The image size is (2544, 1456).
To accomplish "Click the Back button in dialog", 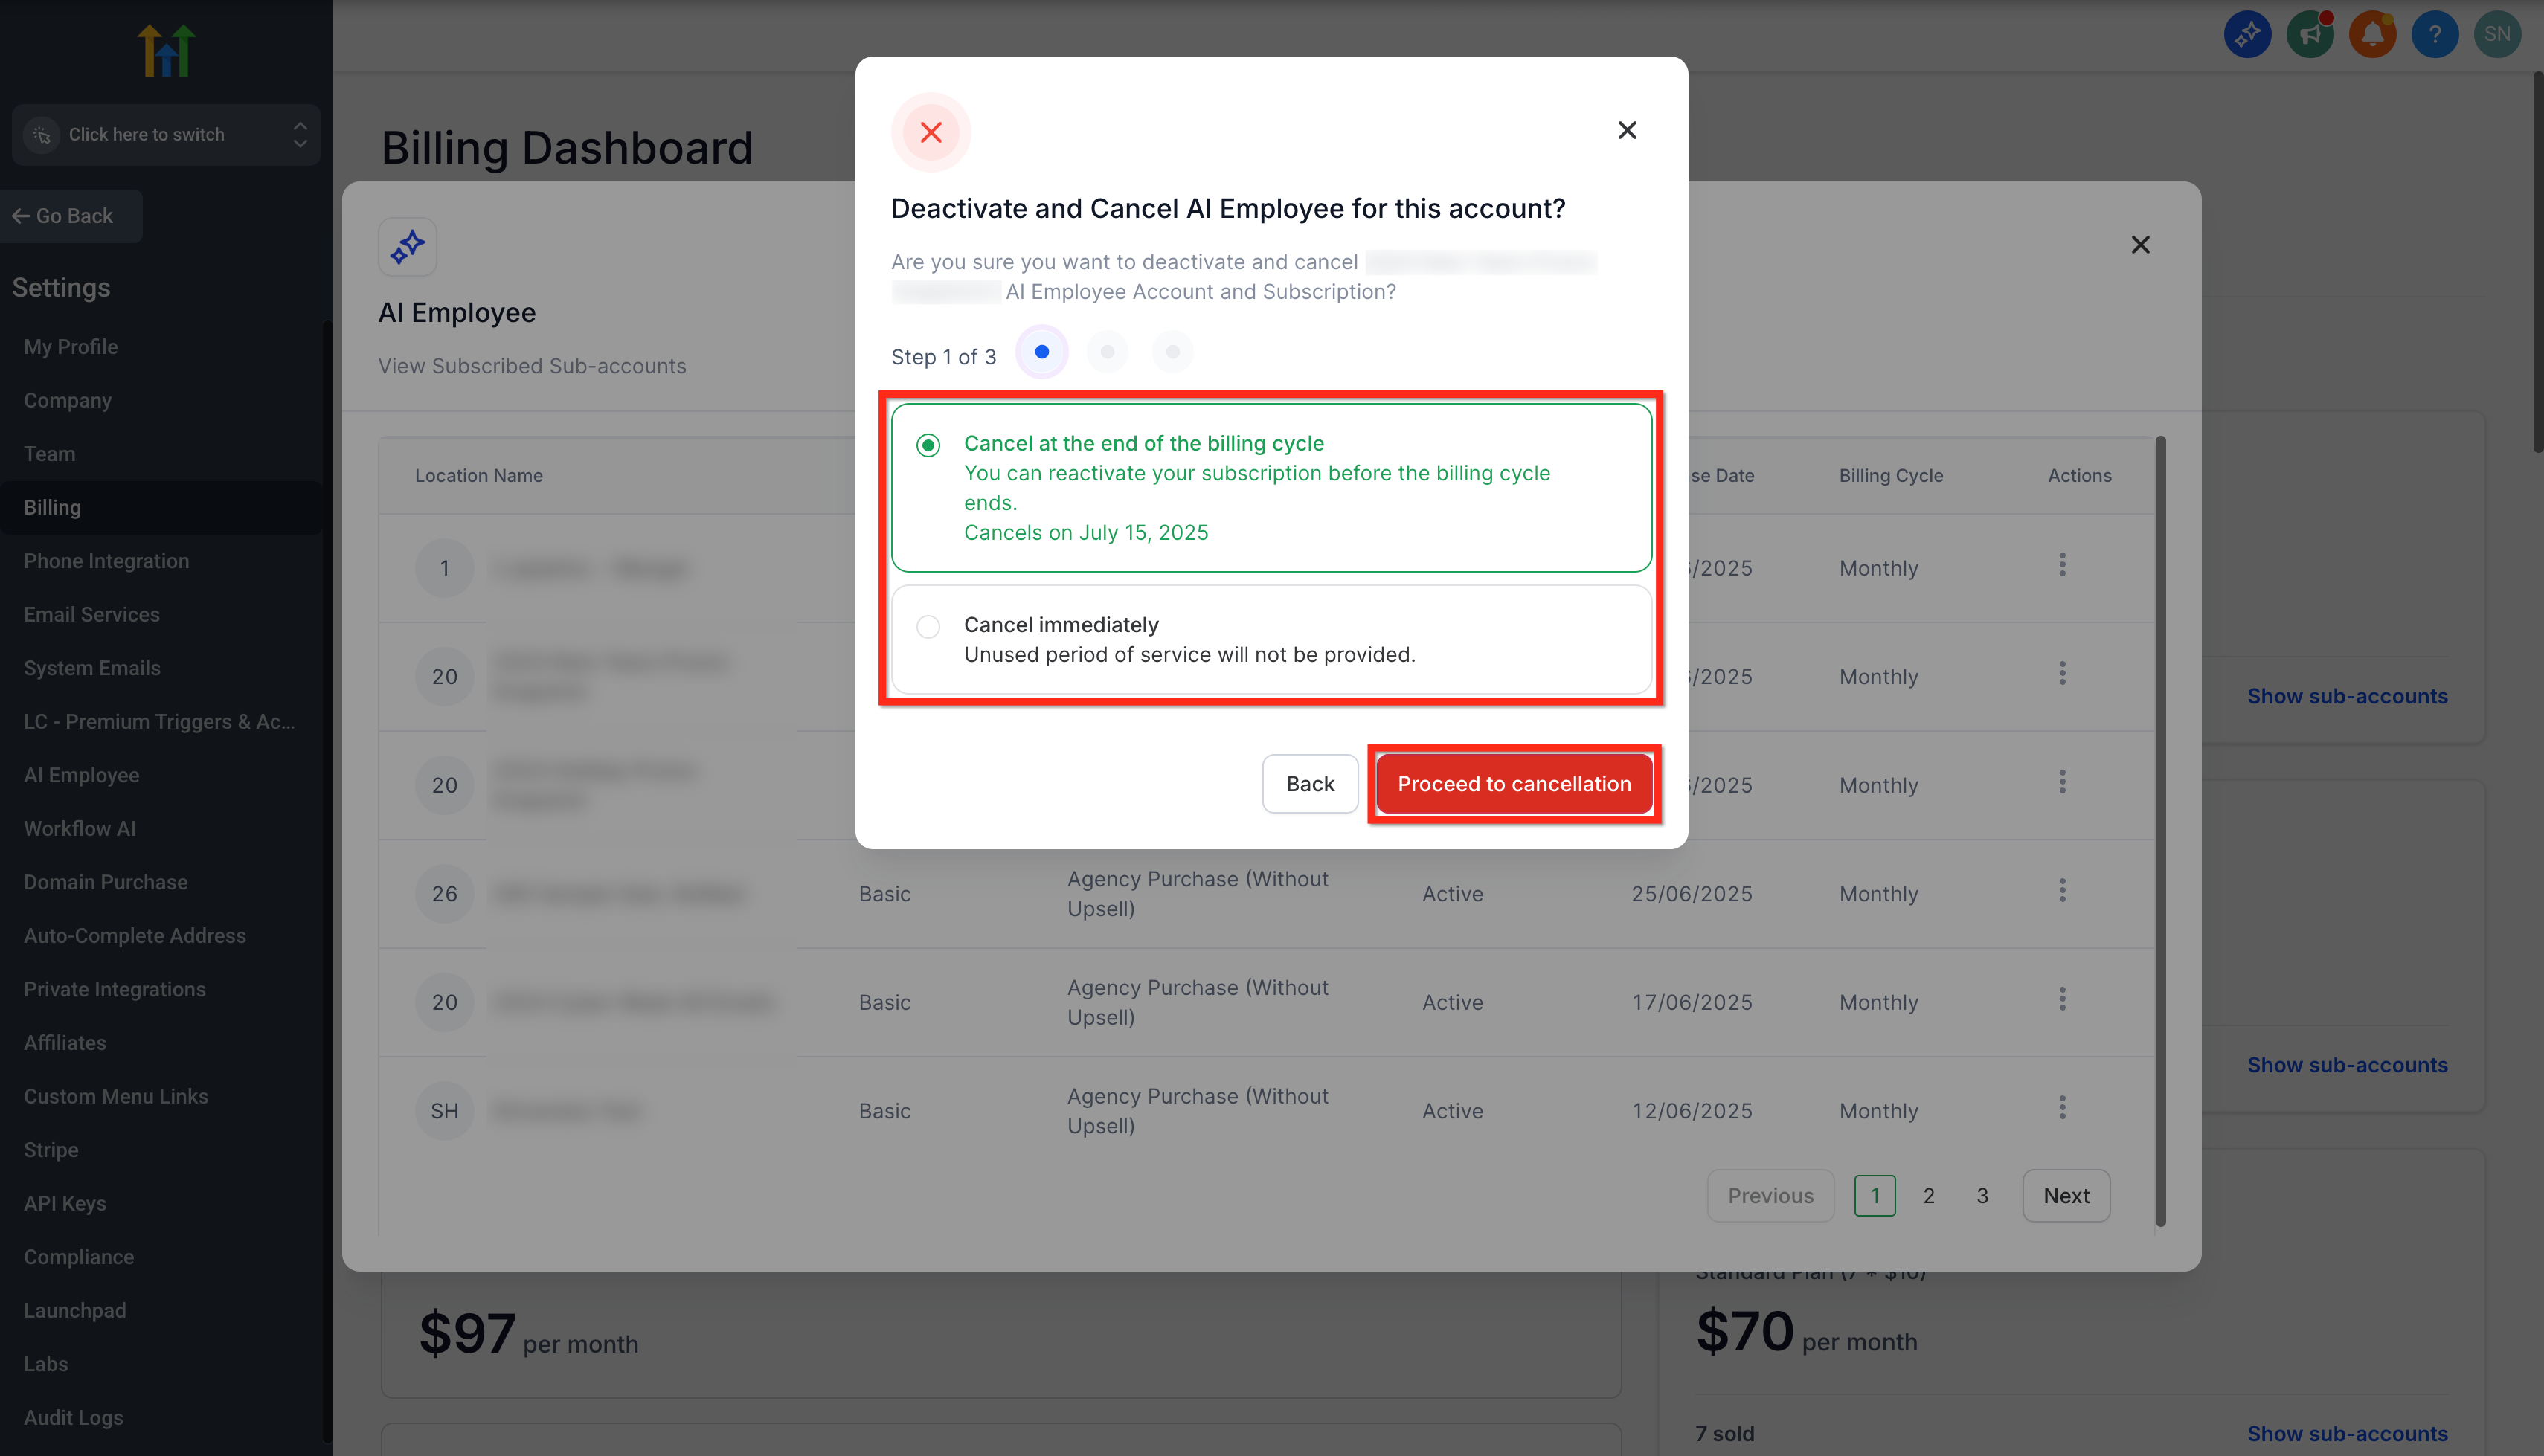I will [x=1309, y=783].
